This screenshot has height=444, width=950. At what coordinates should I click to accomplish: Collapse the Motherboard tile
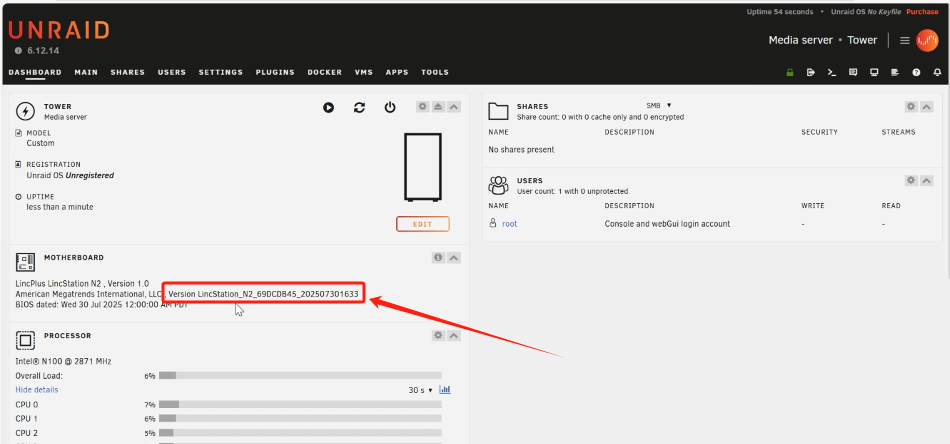click(454, 257)
